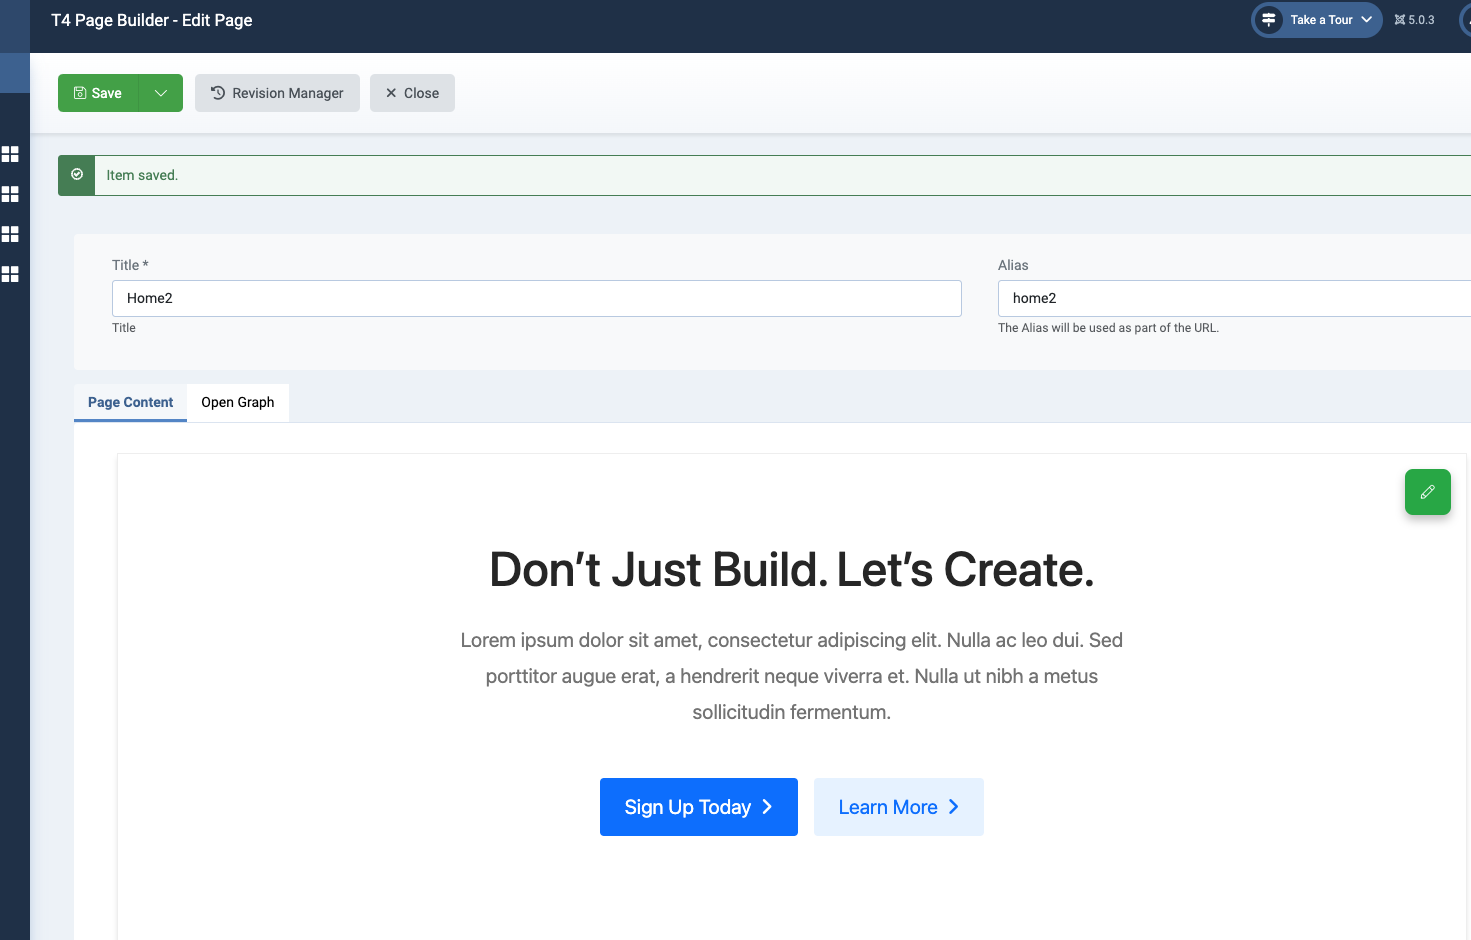The height and width of the screenshot is (940, 1471).
Task: Focus the Title field containing Home2
Action: pyautogui.click(x=536, y=298)
